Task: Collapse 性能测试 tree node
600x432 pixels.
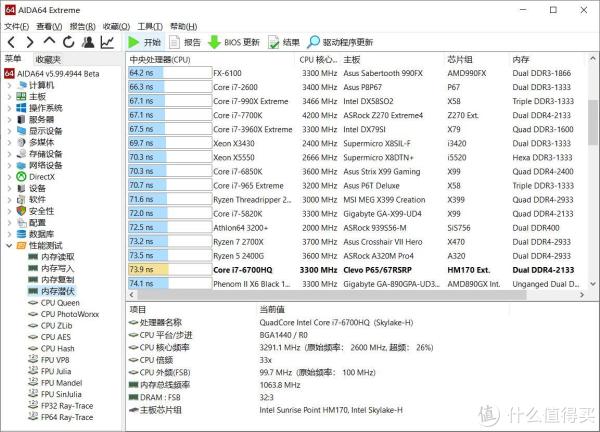Action: pos(10,246)
